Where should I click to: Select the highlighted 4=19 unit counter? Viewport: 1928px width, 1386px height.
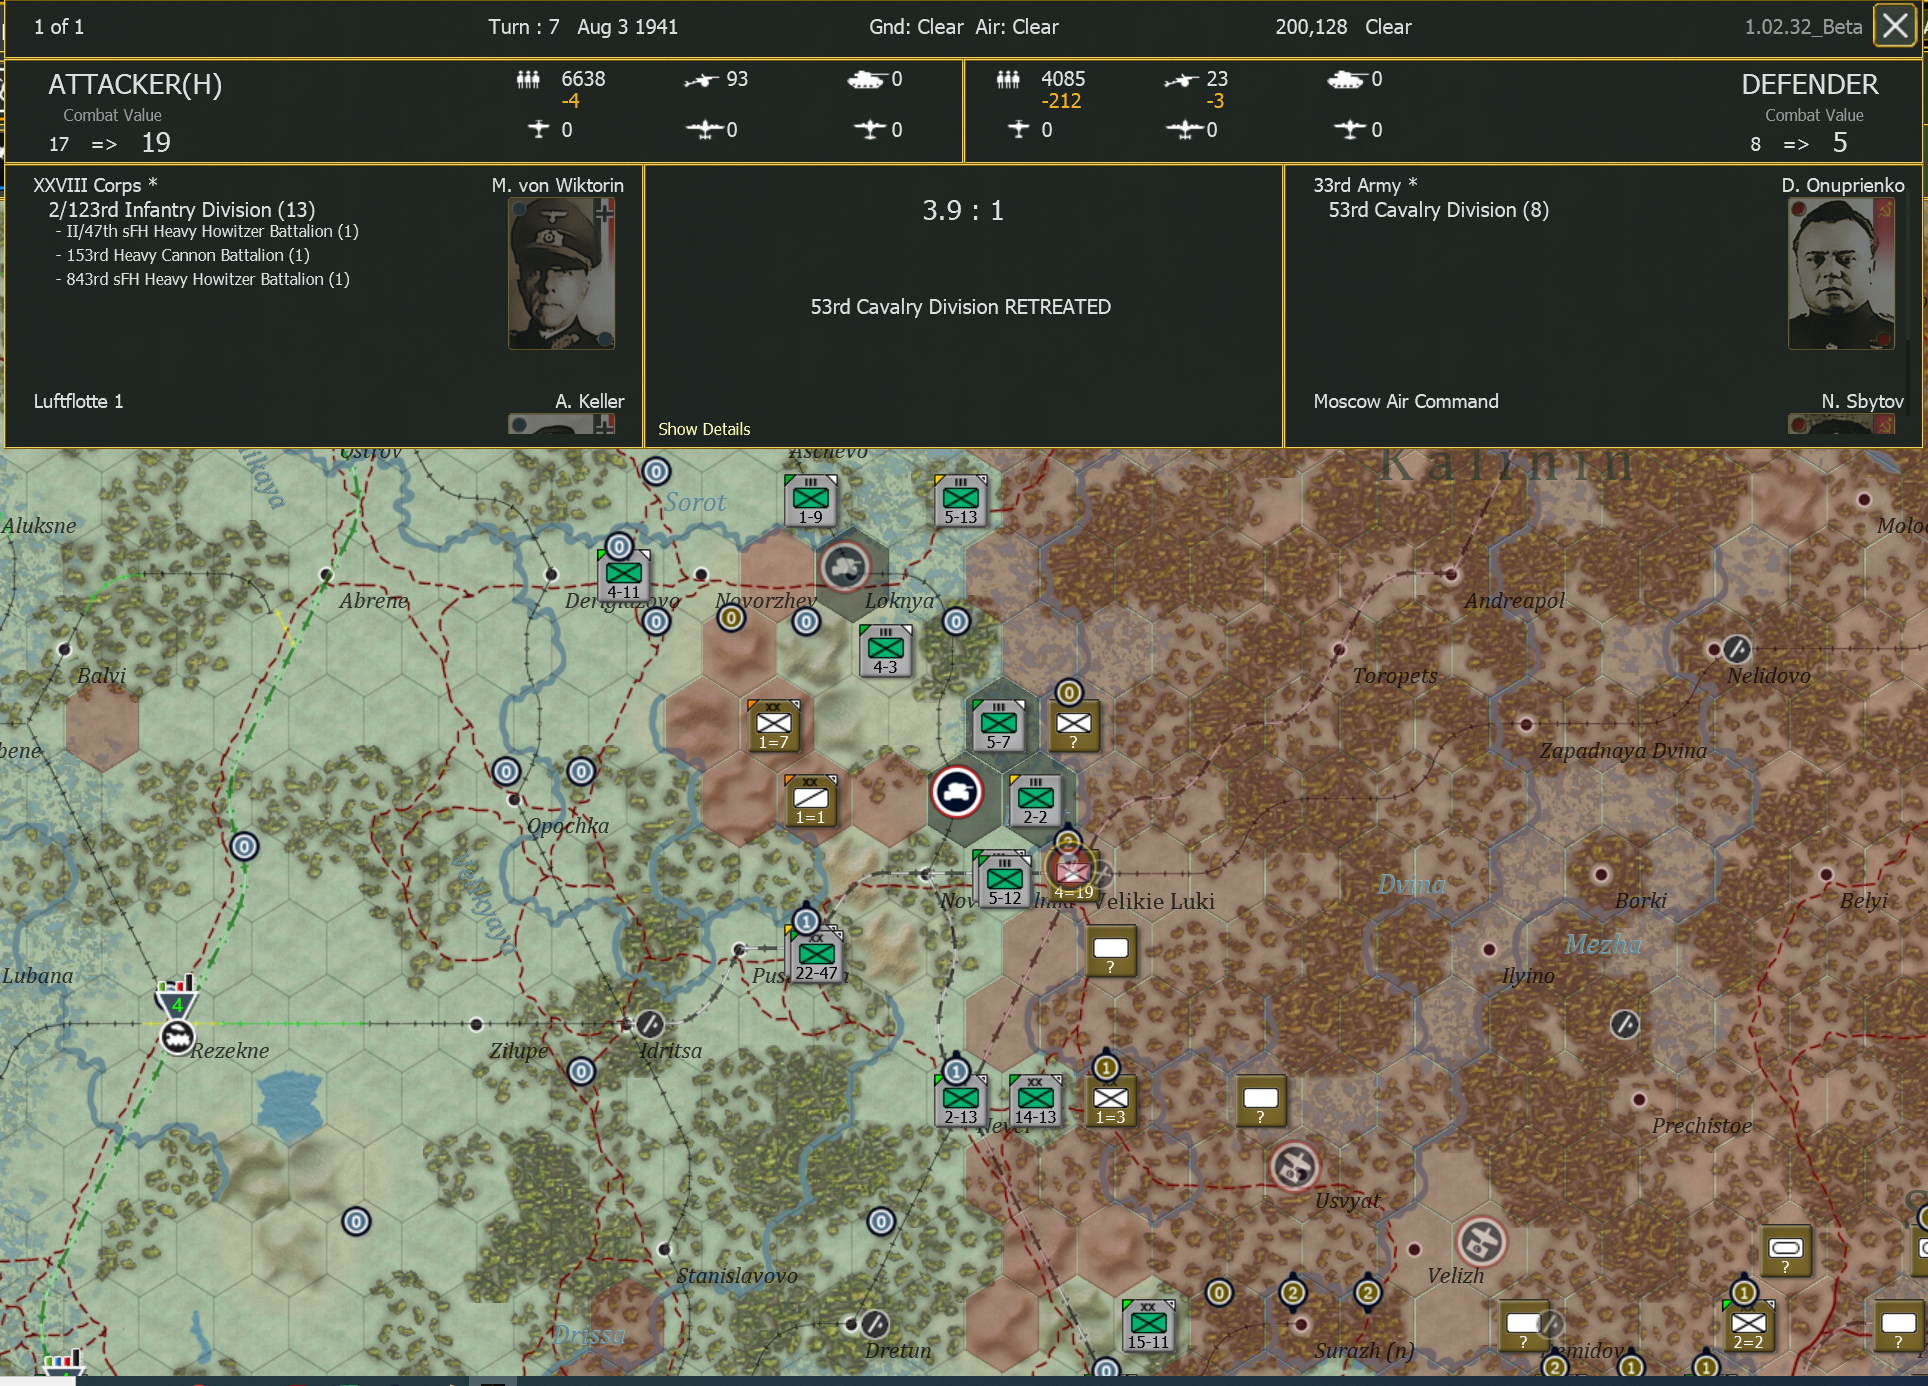coord(1073,875)
